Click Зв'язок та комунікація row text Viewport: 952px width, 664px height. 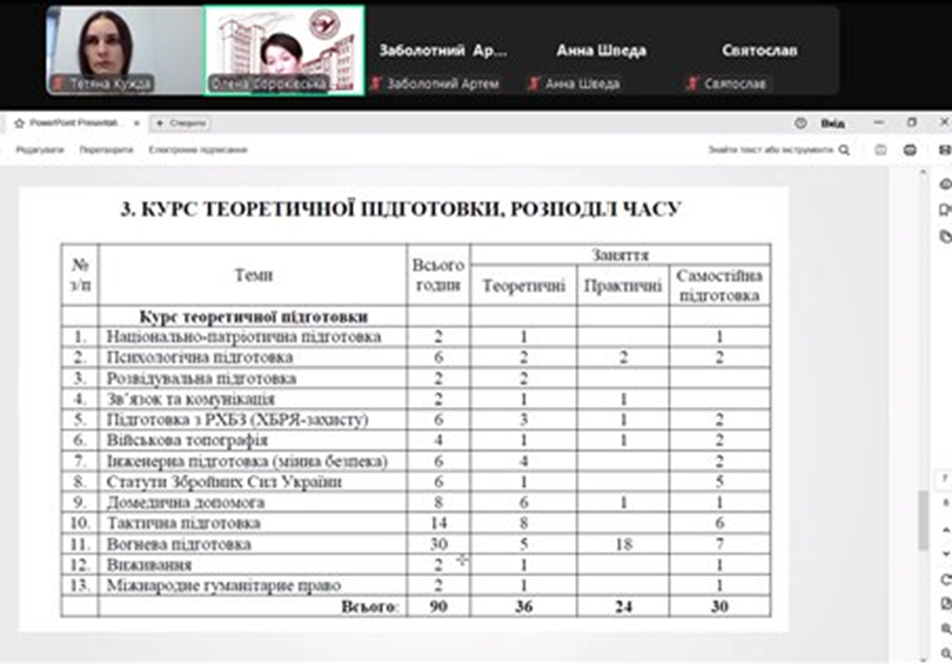pos(191,399)
